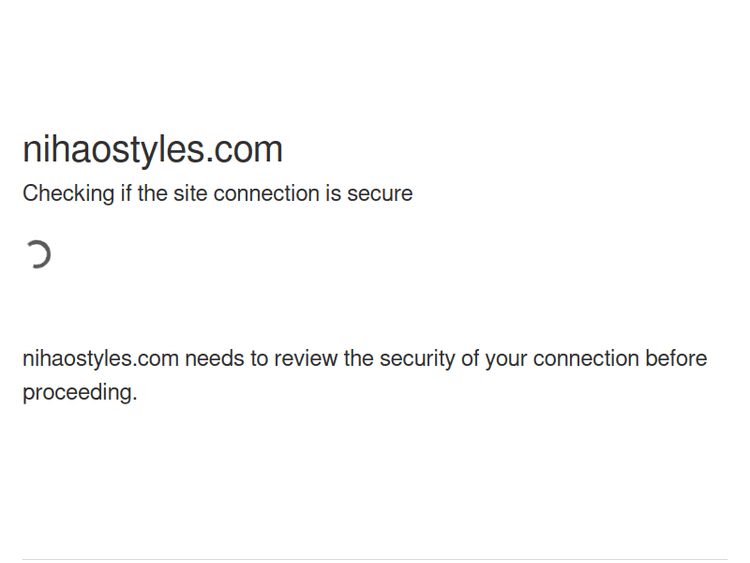Click the word "secure" in the subtitle
This screenshot has width=750, height=563.
(380, 193)
